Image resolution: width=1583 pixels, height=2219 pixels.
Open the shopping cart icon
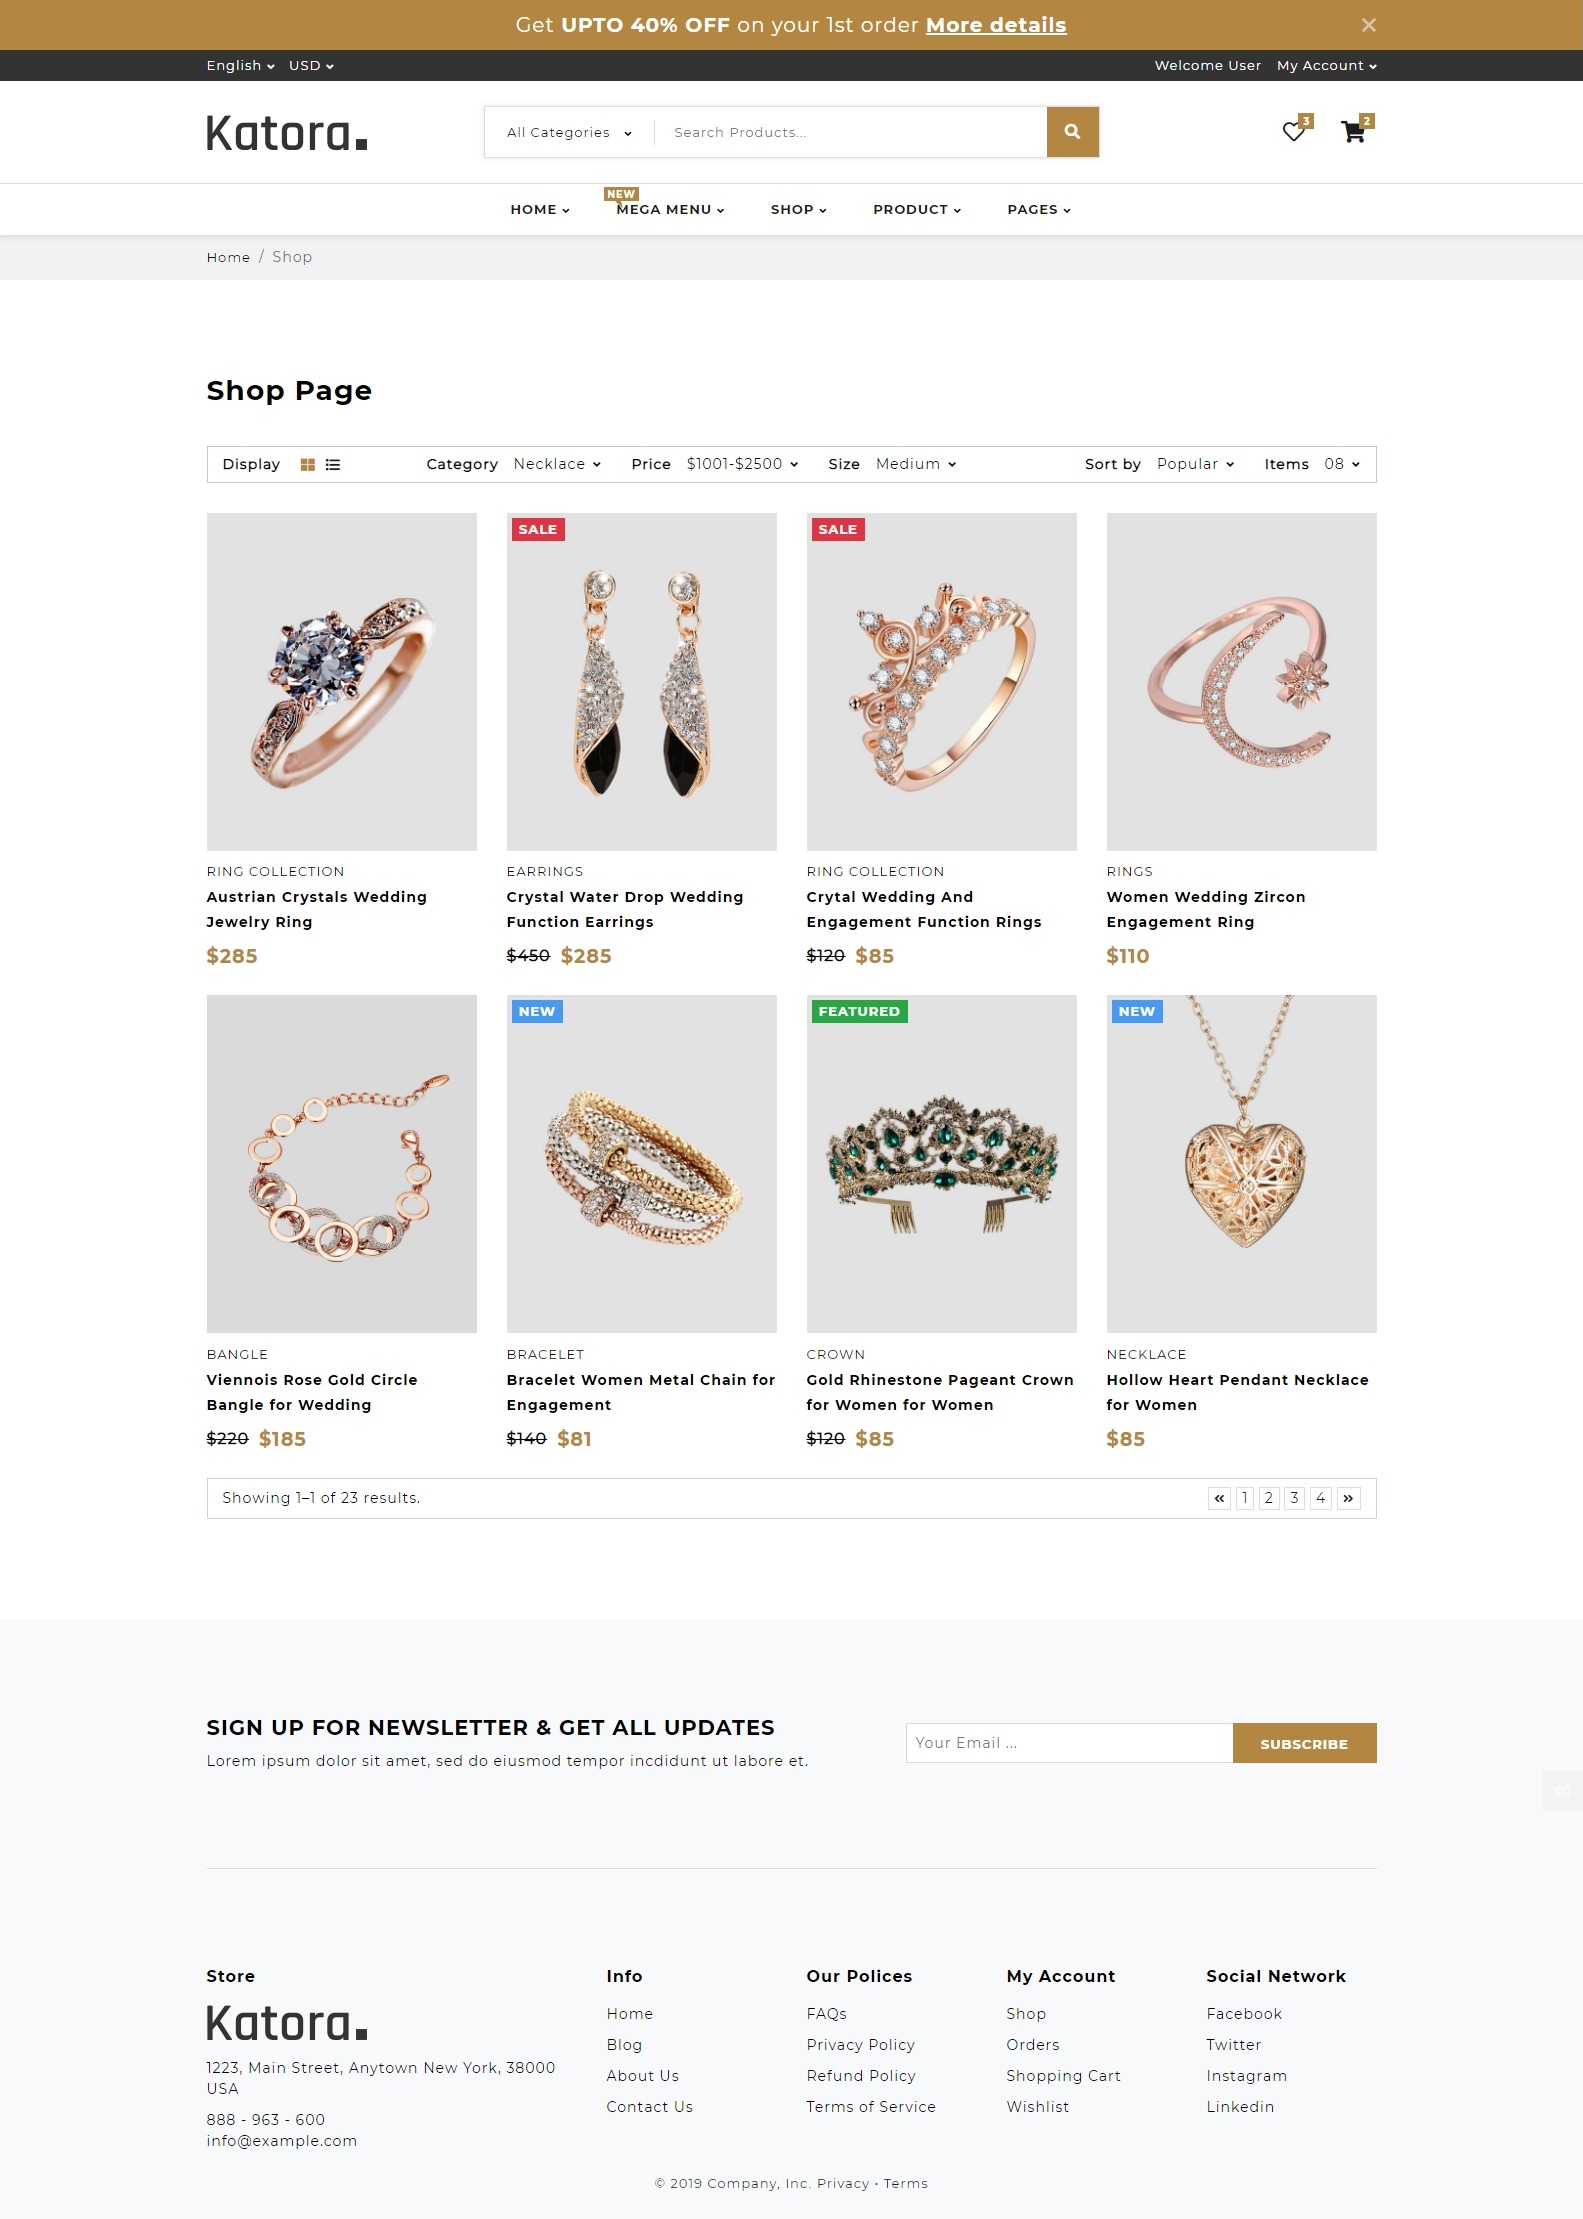1353,132
